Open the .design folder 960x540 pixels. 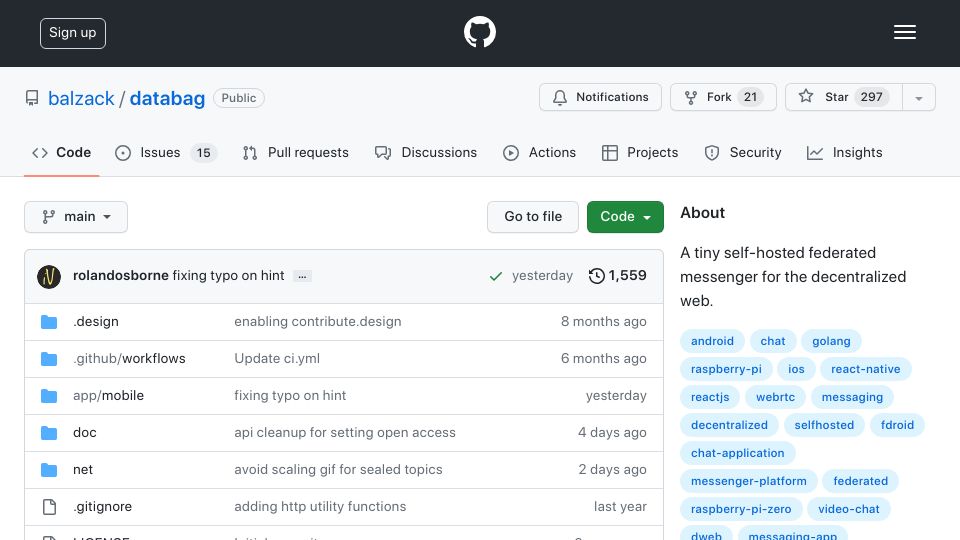(96, 321)
